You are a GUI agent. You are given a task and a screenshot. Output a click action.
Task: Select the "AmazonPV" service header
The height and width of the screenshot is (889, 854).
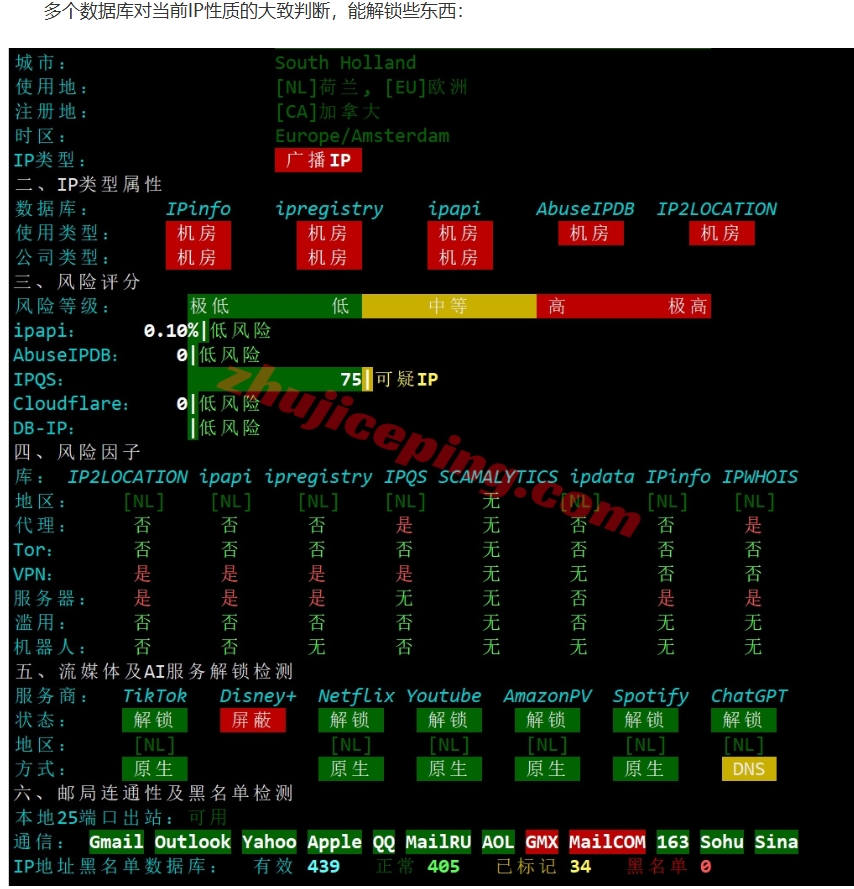coord(547,696)
